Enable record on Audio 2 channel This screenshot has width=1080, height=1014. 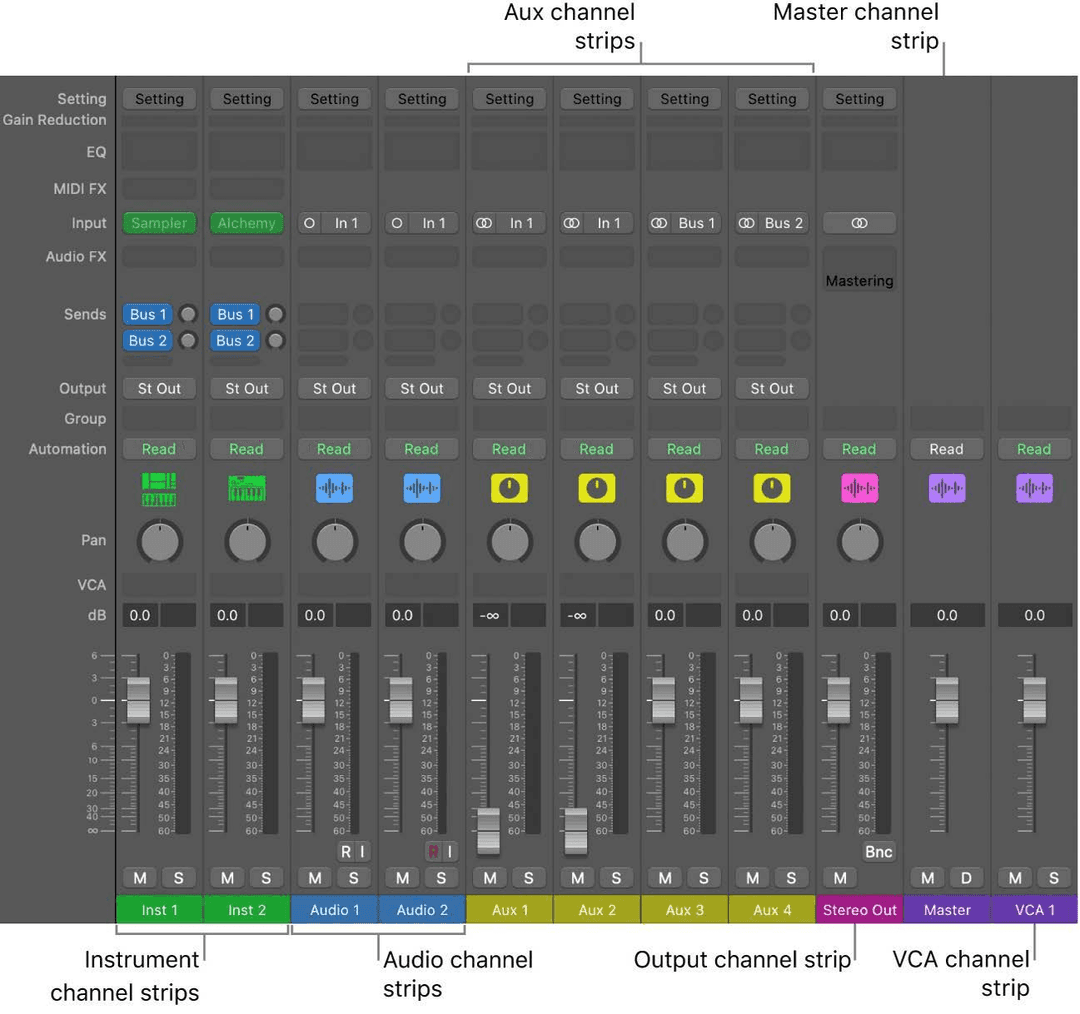coord(433,851)
